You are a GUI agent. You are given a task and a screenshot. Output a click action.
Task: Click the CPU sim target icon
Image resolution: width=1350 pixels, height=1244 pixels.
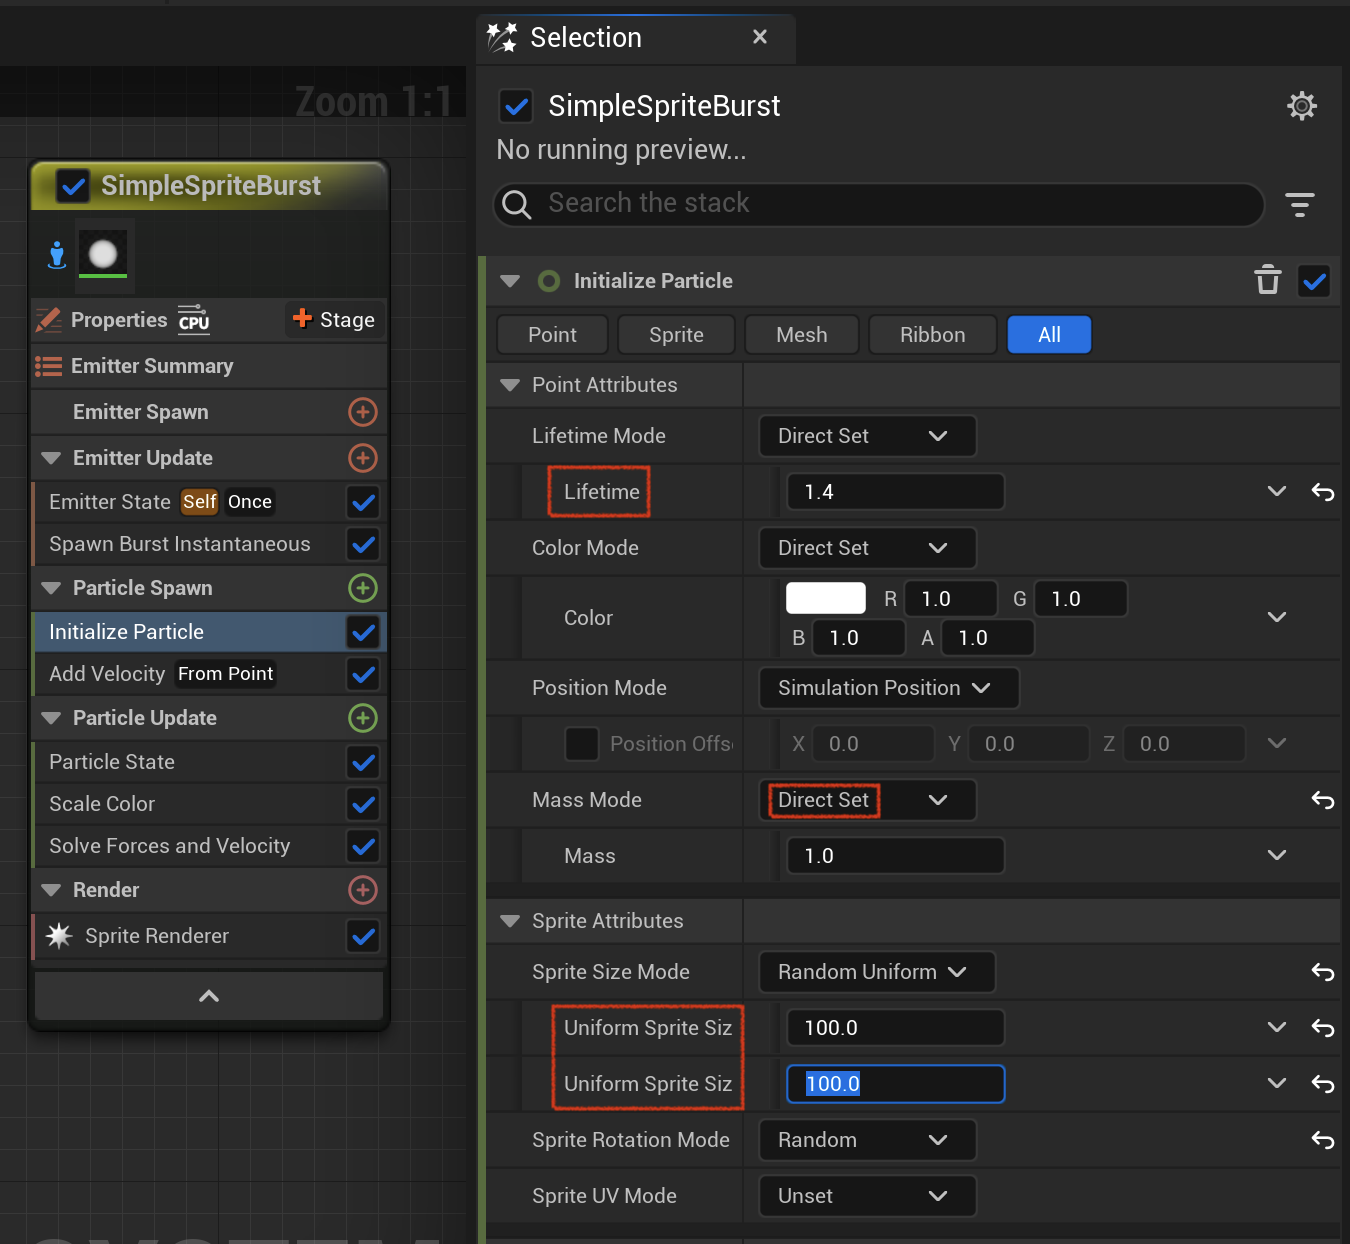point(194,318)
